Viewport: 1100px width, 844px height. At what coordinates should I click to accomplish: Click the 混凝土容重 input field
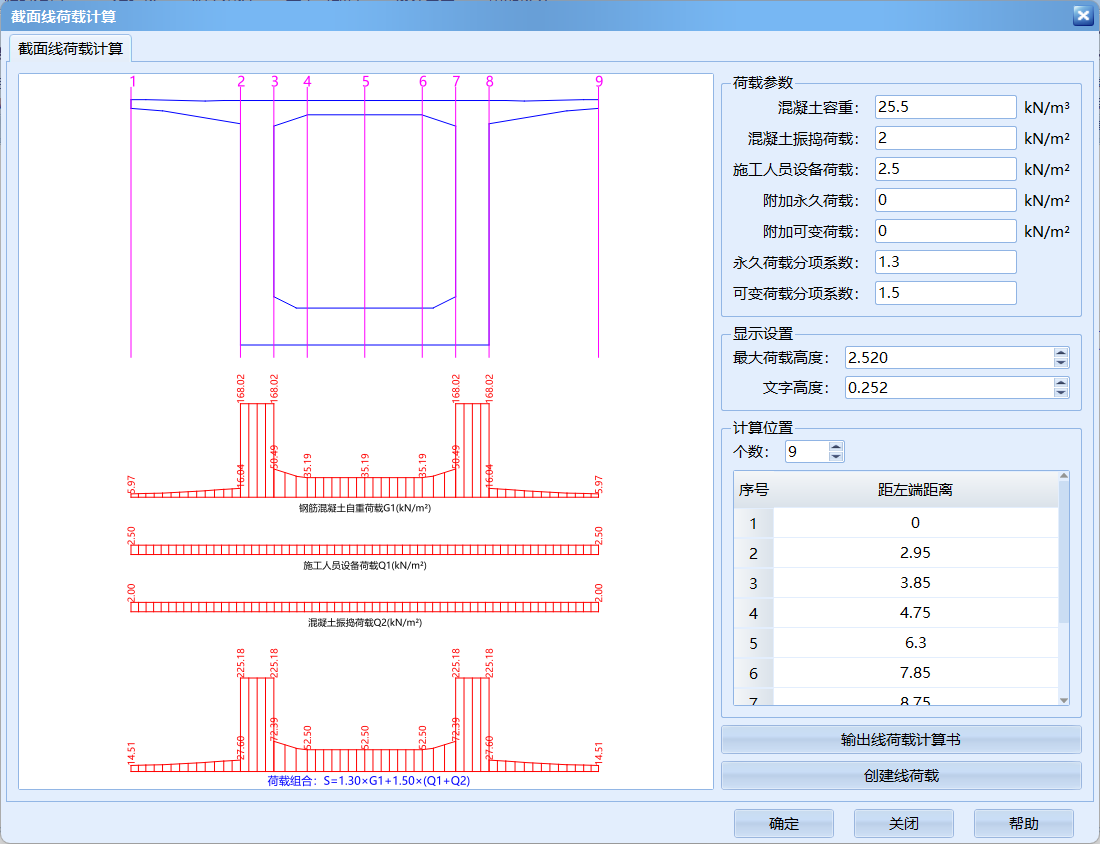(x=945, y=107)
